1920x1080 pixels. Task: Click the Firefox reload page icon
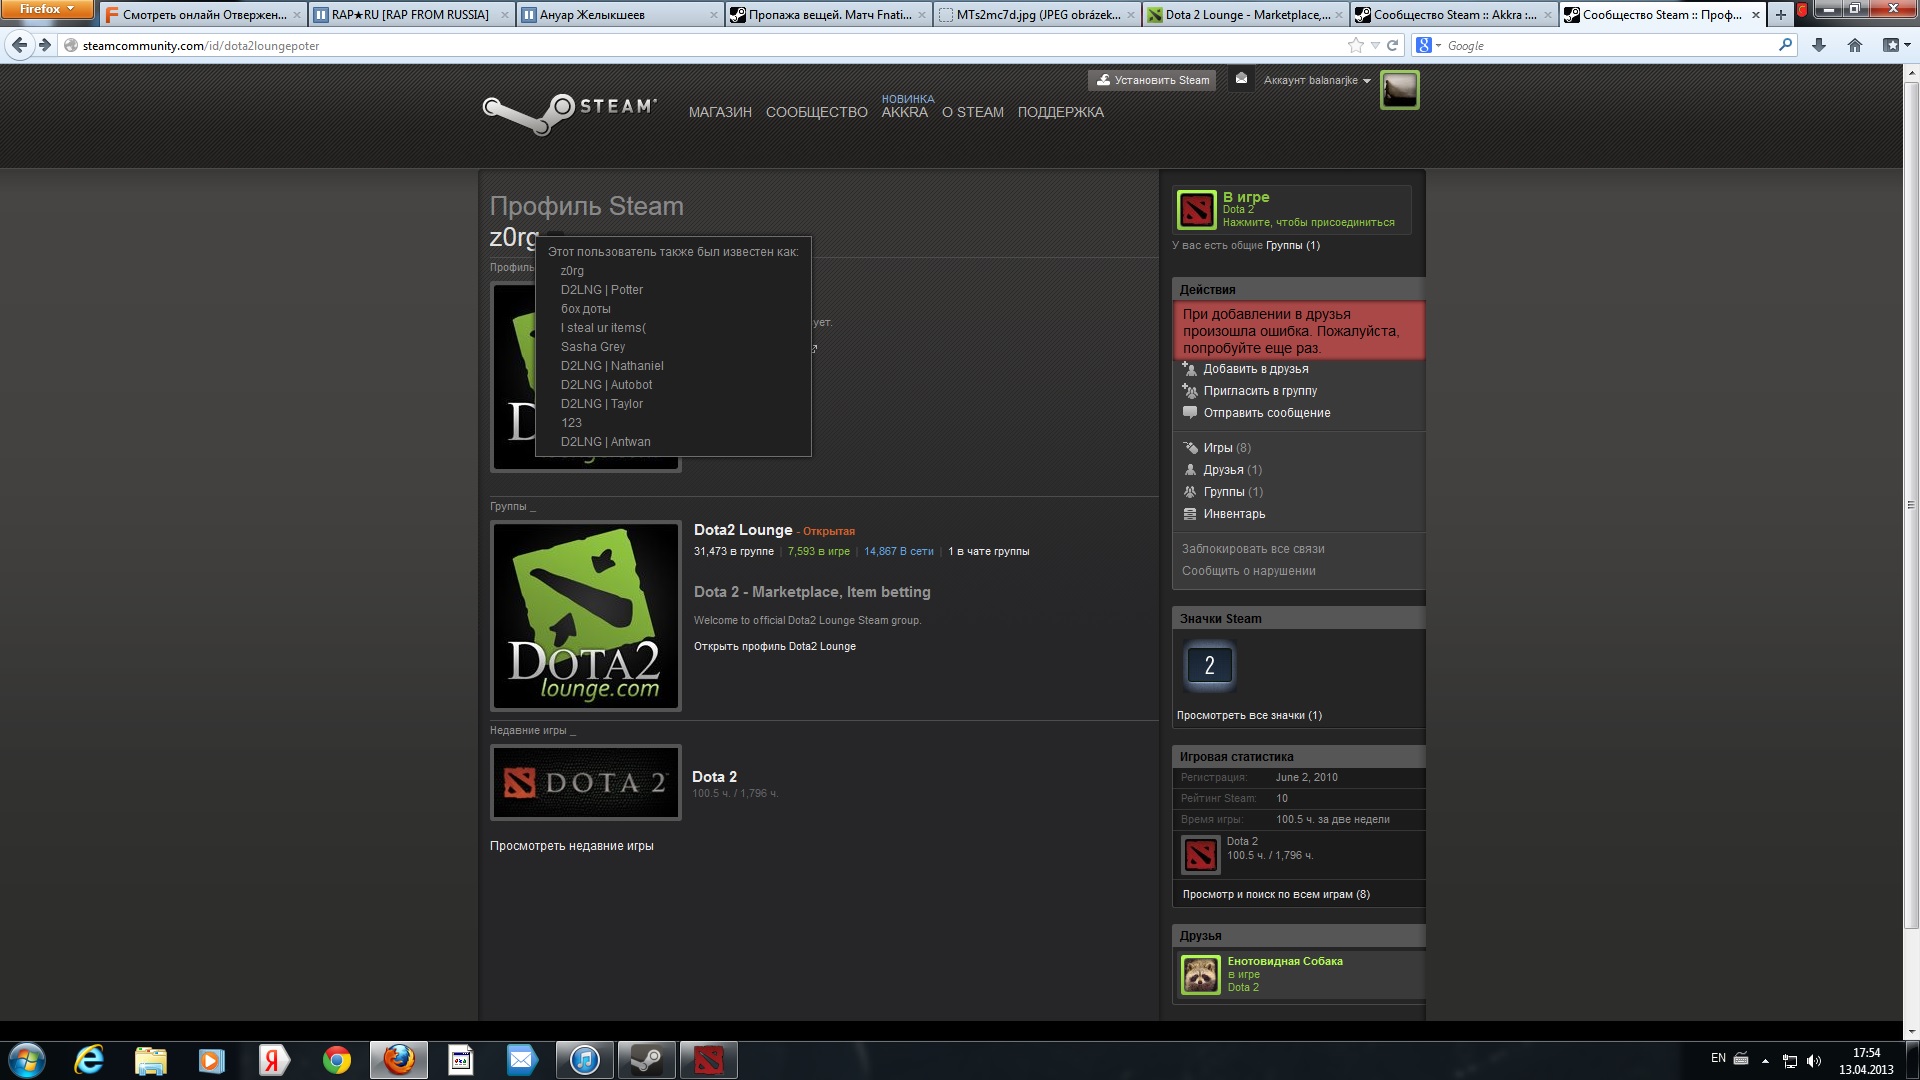click(x=1392, y=45)
